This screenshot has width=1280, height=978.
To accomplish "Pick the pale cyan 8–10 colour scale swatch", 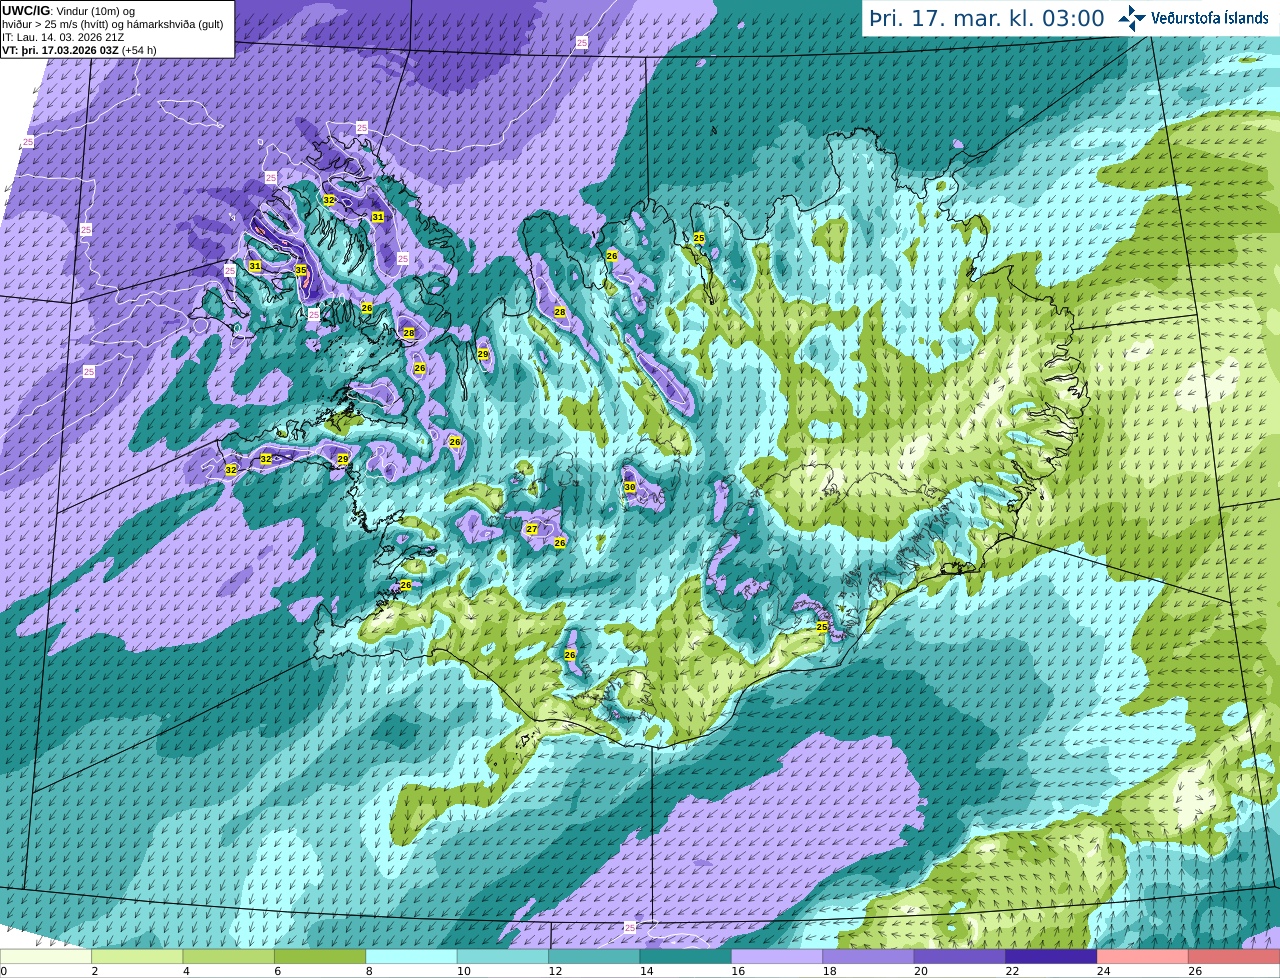I will pos(411,957).
